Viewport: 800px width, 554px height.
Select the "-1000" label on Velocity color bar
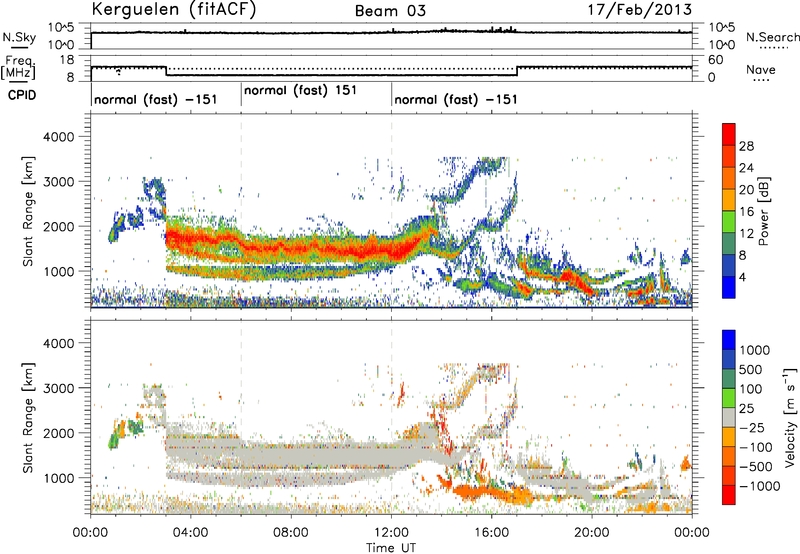coord(760,486)
